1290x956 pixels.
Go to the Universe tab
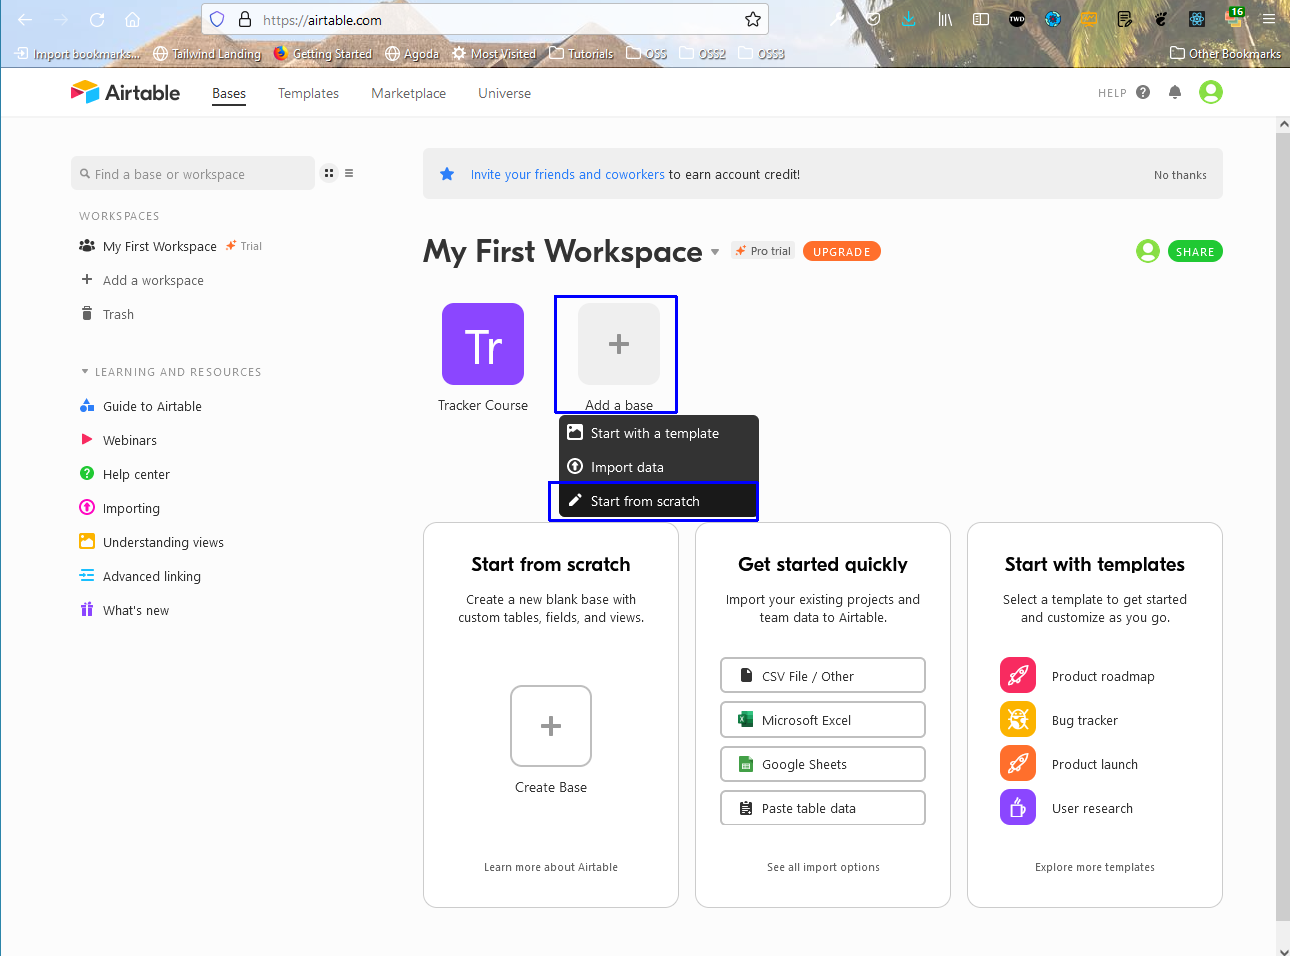pyautogui.click(x=504, y=93)
